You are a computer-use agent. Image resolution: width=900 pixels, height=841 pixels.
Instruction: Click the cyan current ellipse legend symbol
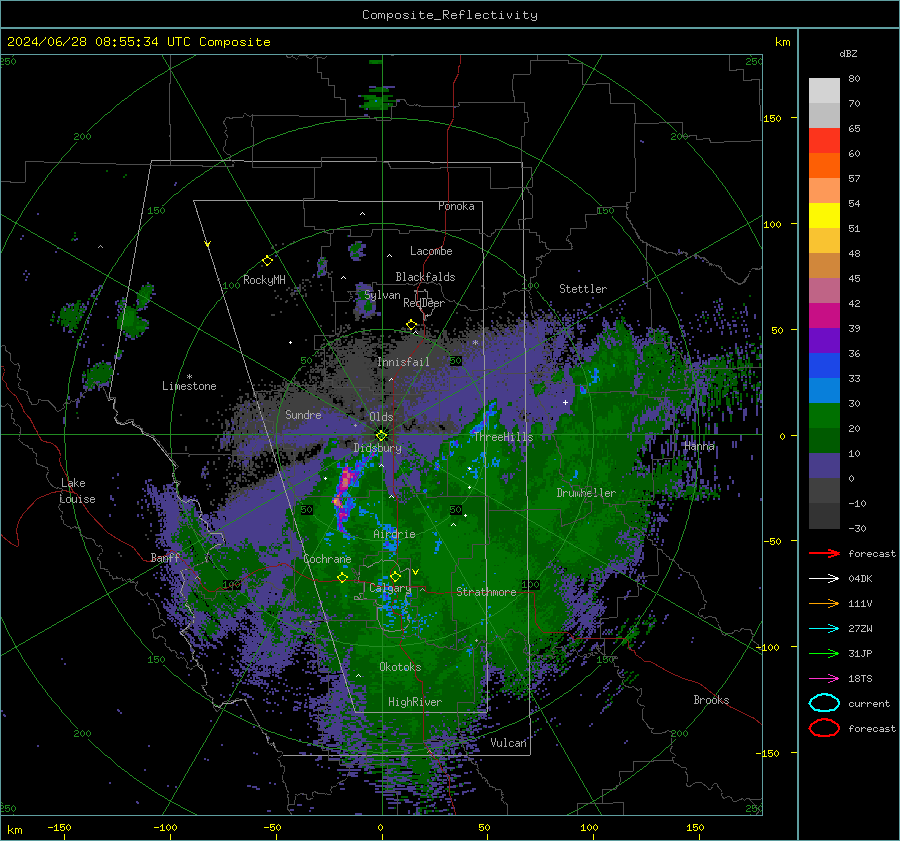(824, 703)
